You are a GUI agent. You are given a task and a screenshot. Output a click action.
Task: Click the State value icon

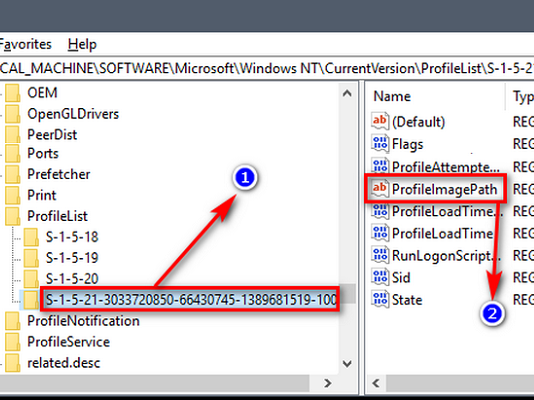(x=380, y=299)
